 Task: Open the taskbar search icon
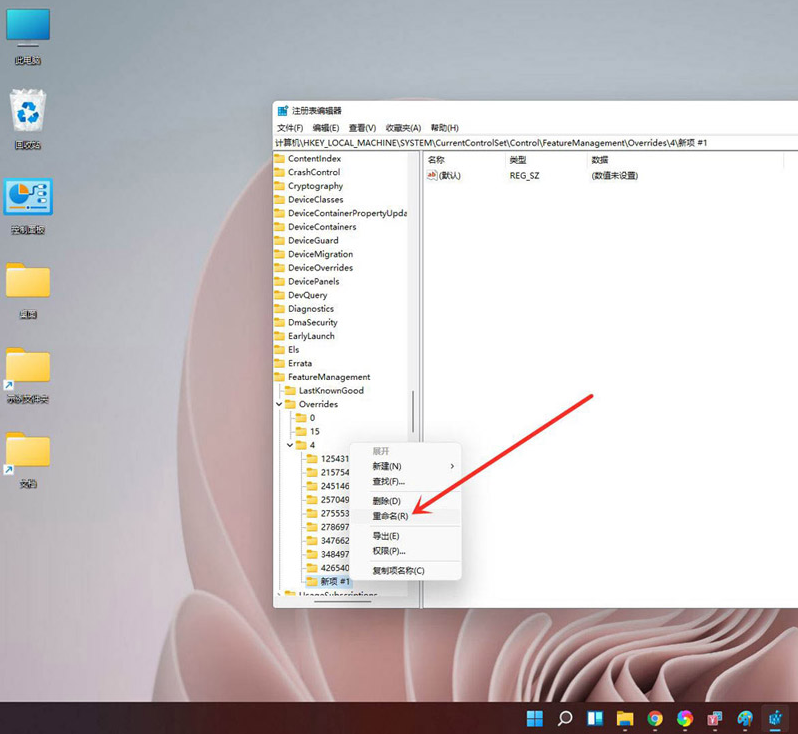[565, 718]
